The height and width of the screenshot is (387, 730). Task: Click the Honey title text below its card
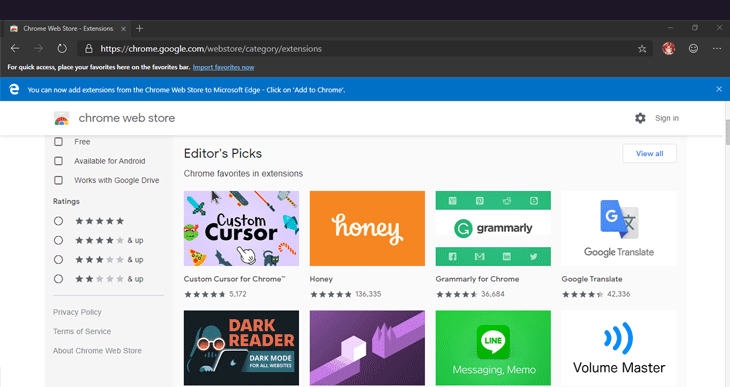point(321,279)
